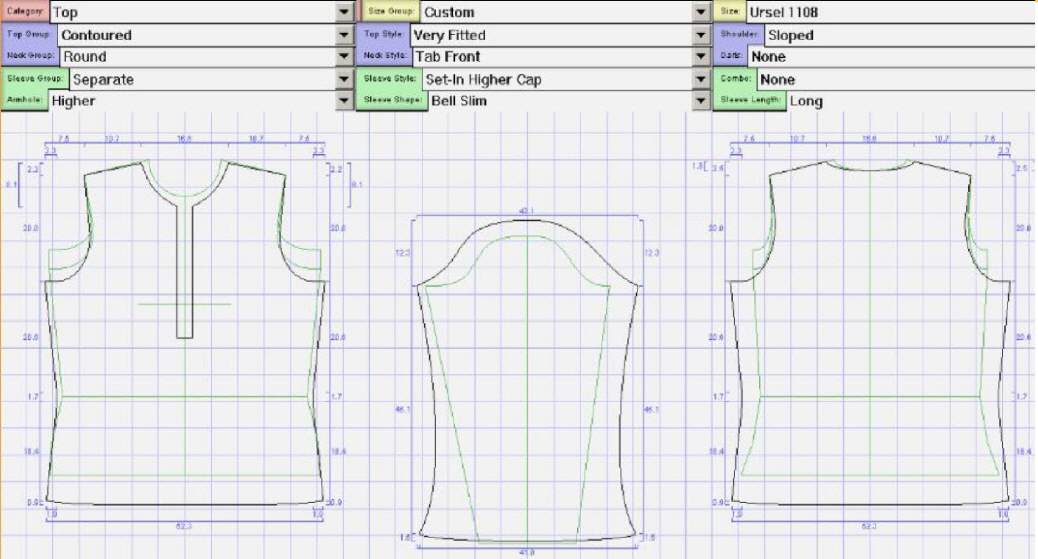This screenshot has width=1038, height=559.
Task: Expand the Top Style dropdown set to Very Fitted
Action: 701,35
